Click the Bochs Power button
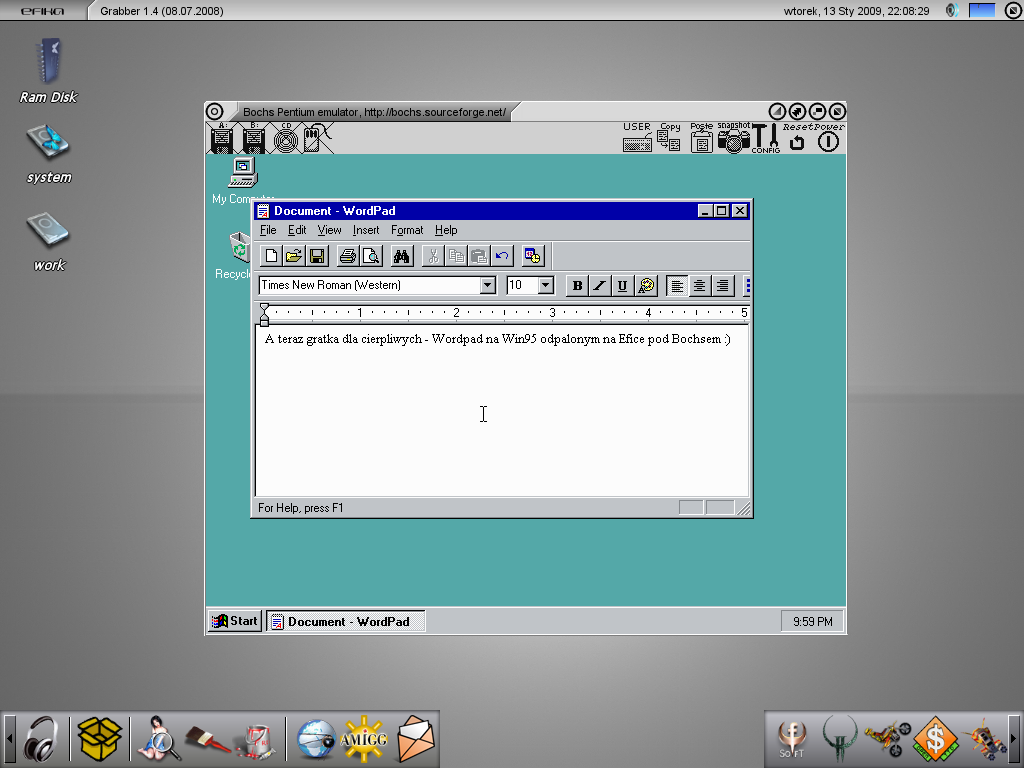The width and height of the screenshot is (1024, 768). click(x=828, y=138)
